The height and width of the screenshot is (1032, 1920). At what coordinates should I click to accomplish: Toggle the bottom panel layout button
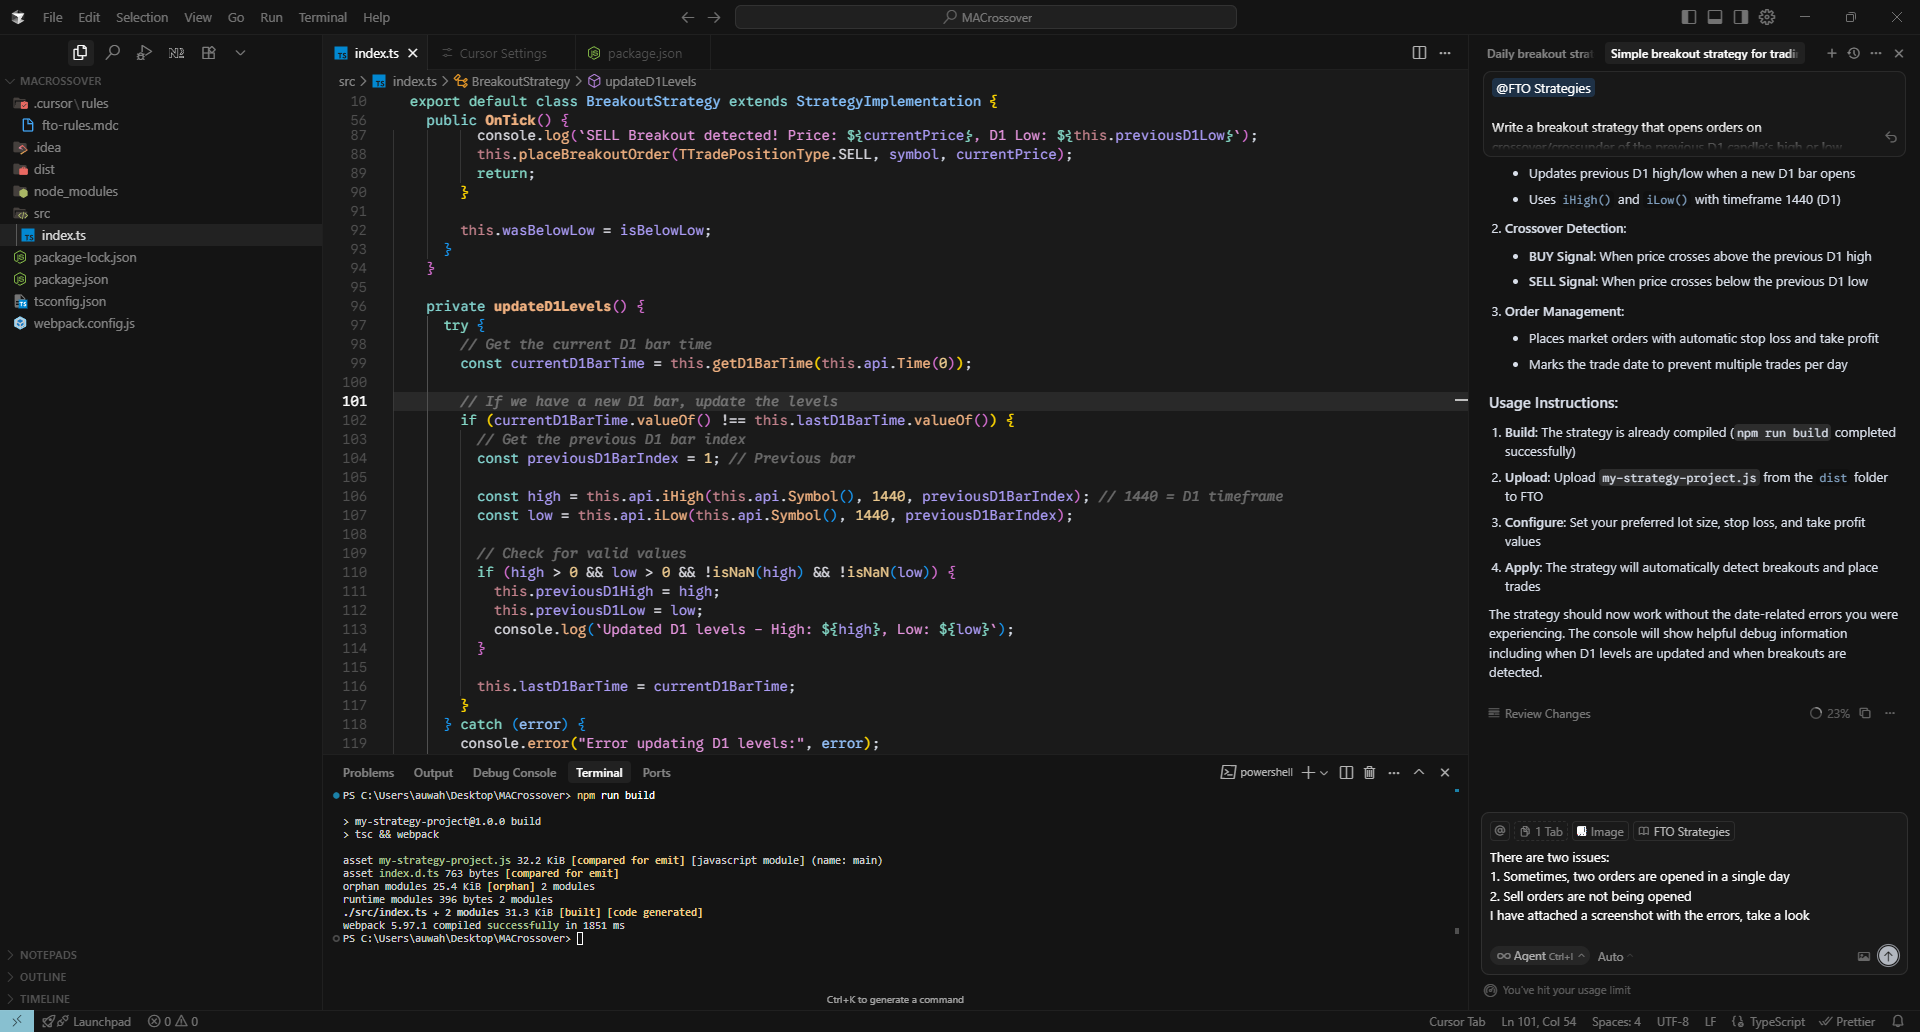(x=1715, y=17)
